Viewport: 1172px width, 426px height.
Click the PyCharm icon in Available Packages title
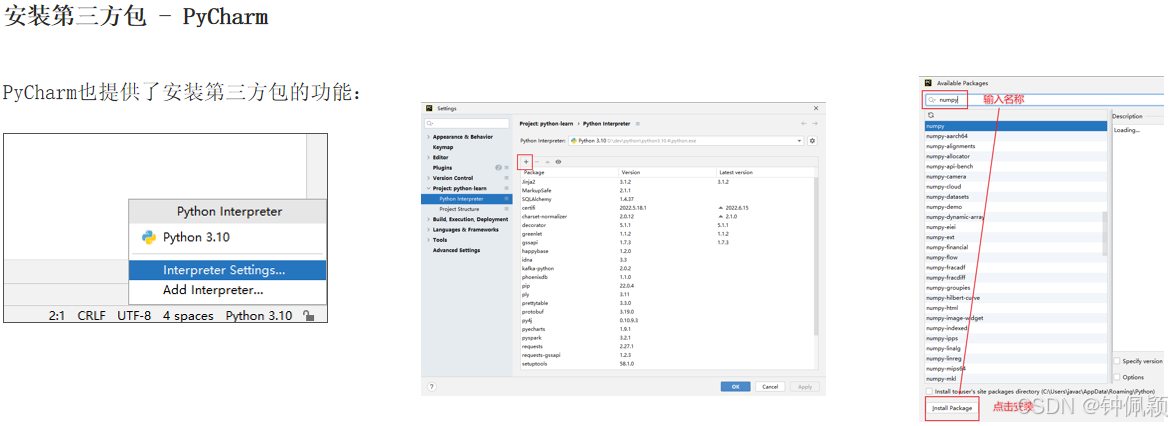[928, 83]
